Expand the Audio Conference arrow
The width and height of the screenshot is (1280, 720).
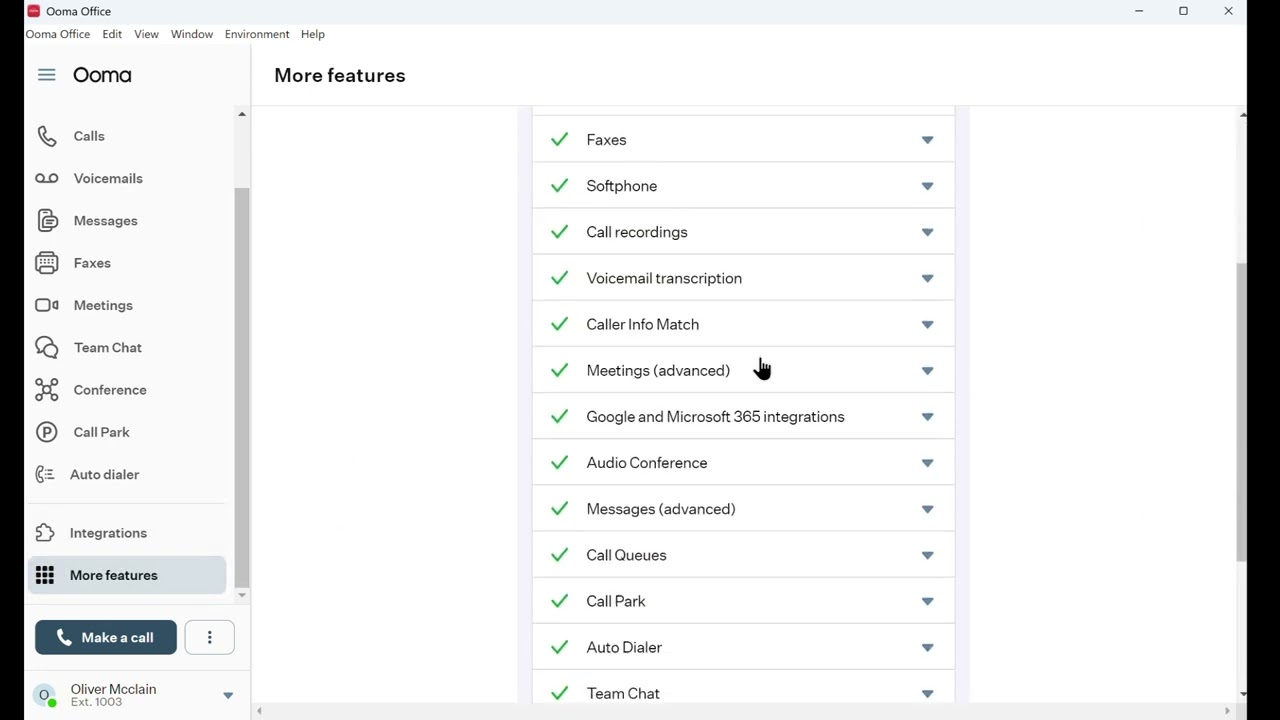coord(927,463)
